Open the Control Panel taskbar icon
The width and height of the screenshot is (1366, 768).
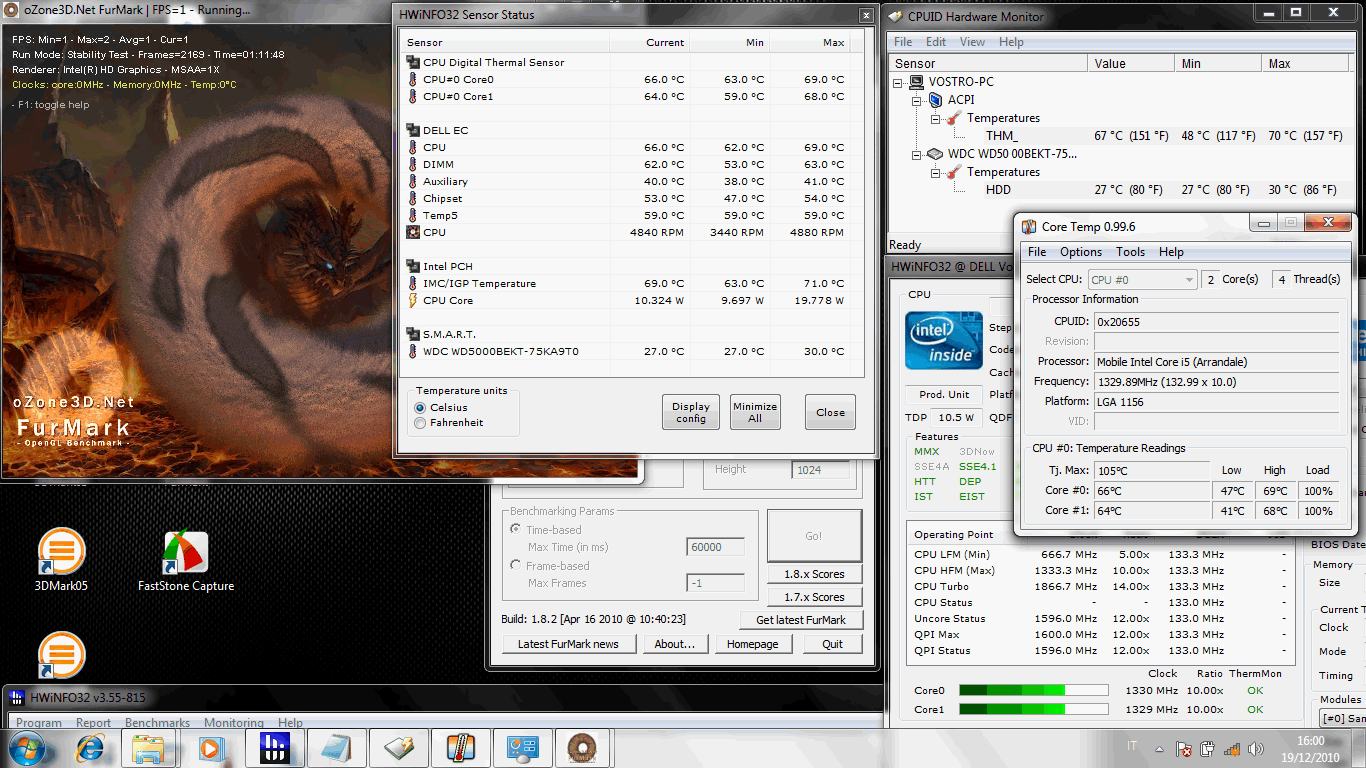click(x=521, y=748)
